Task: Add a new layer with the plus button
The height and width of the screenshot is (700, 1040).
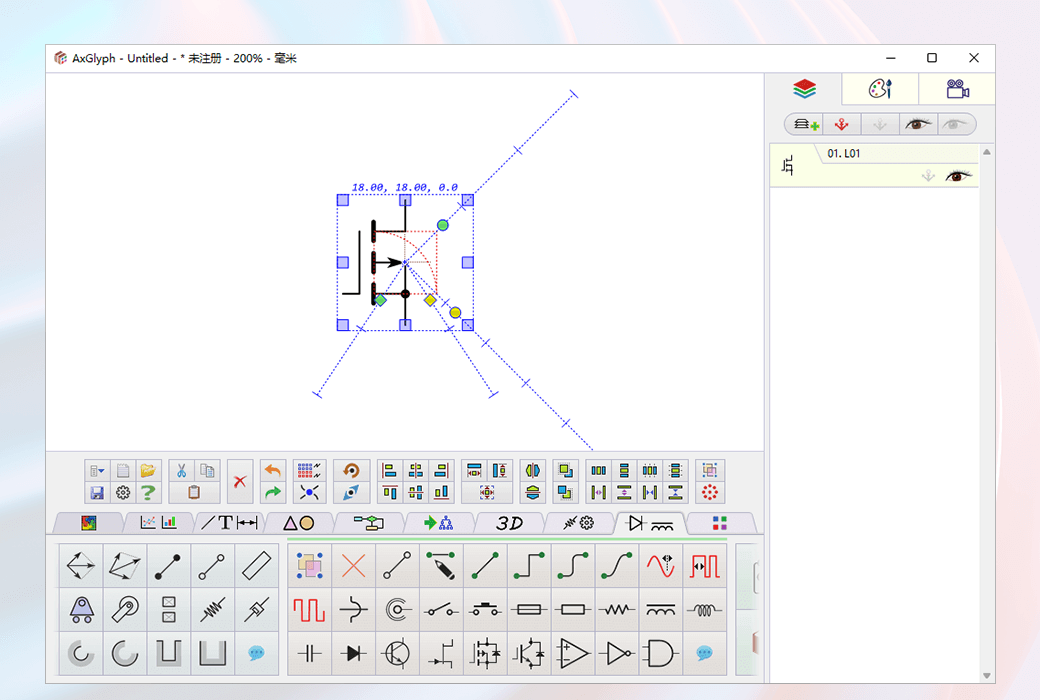Action: pos(806,123)
